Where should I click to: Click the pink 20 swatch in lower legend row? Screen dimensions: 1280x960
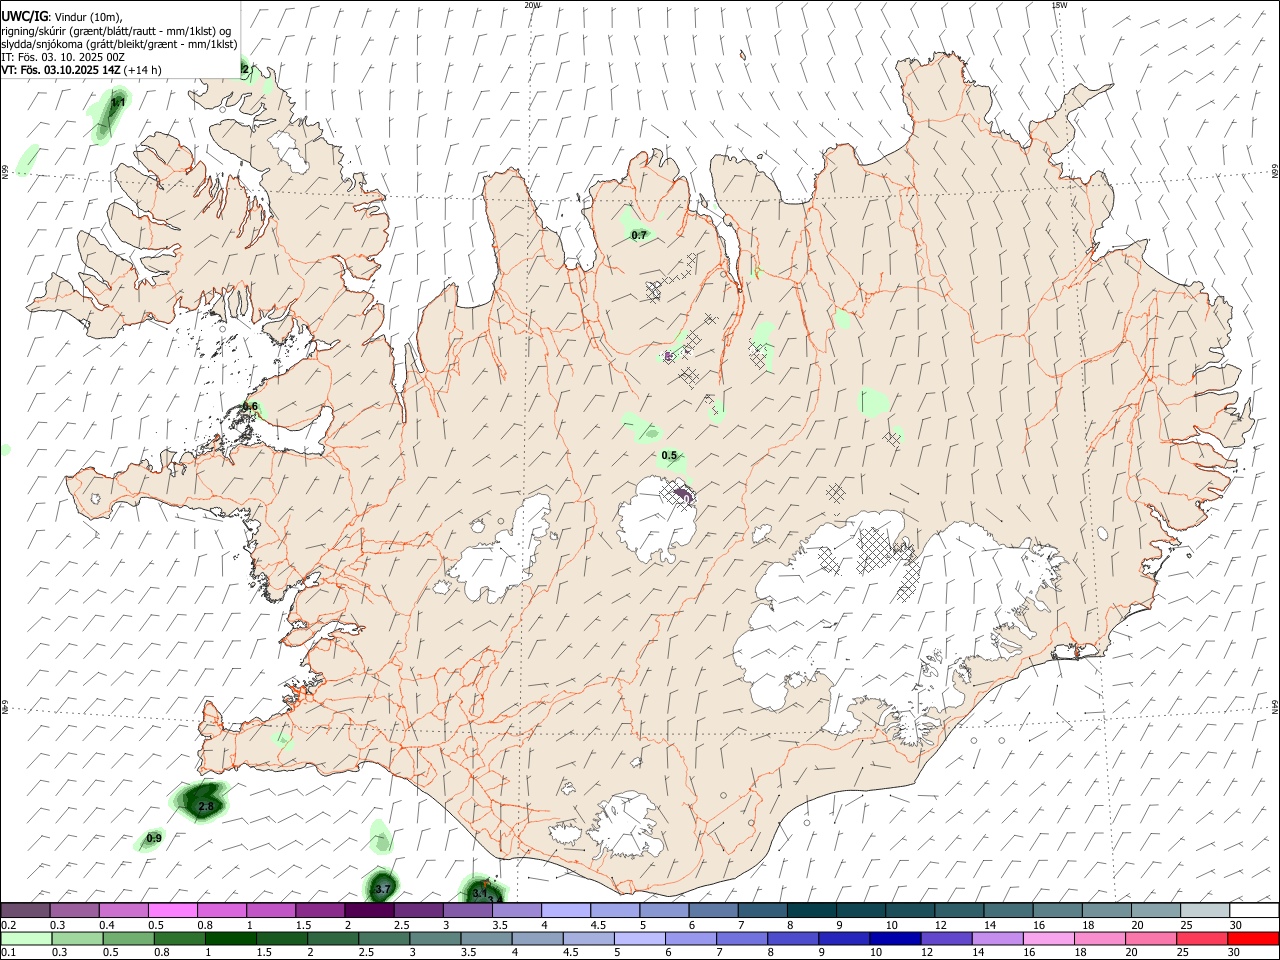pos(1151,938)
